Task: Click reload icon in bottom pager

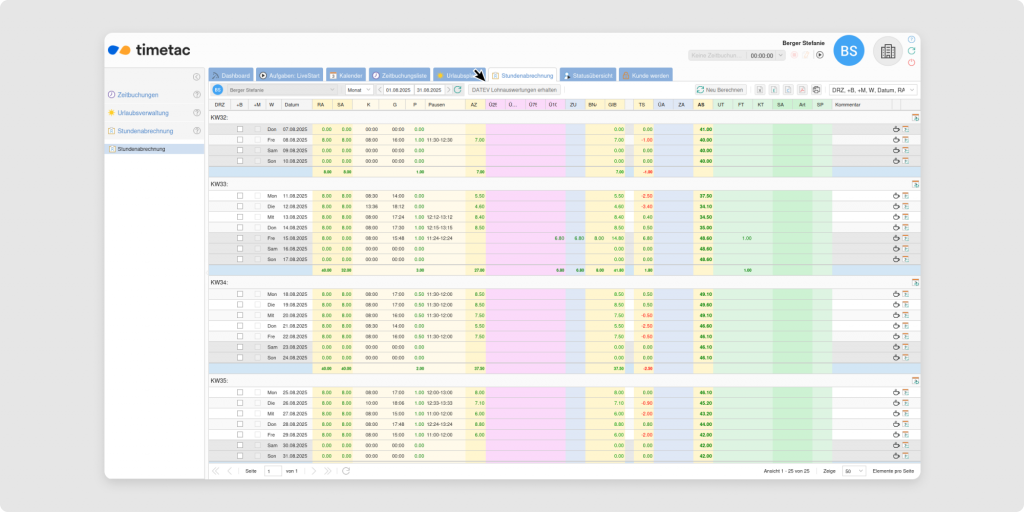Action: click(346, 470)
